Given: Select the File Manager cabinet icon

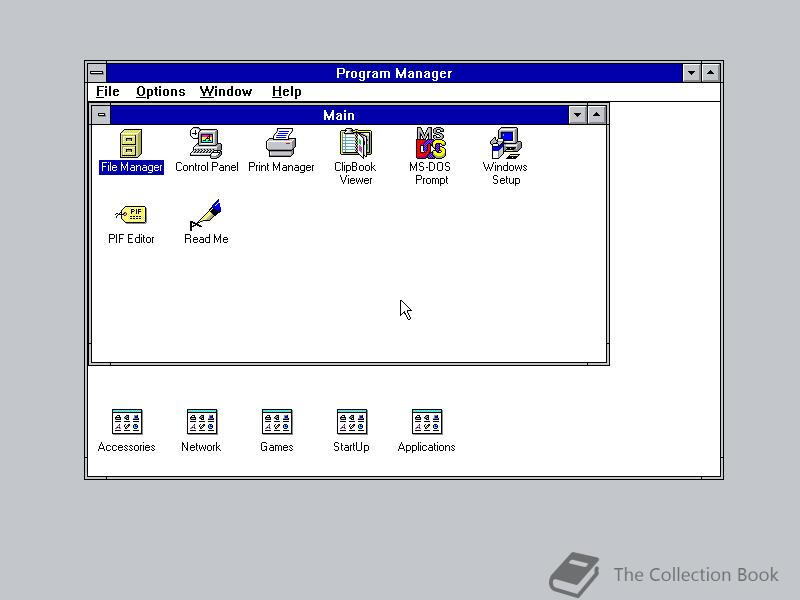Looking at the screenshot, I should [x=131, y=143].
